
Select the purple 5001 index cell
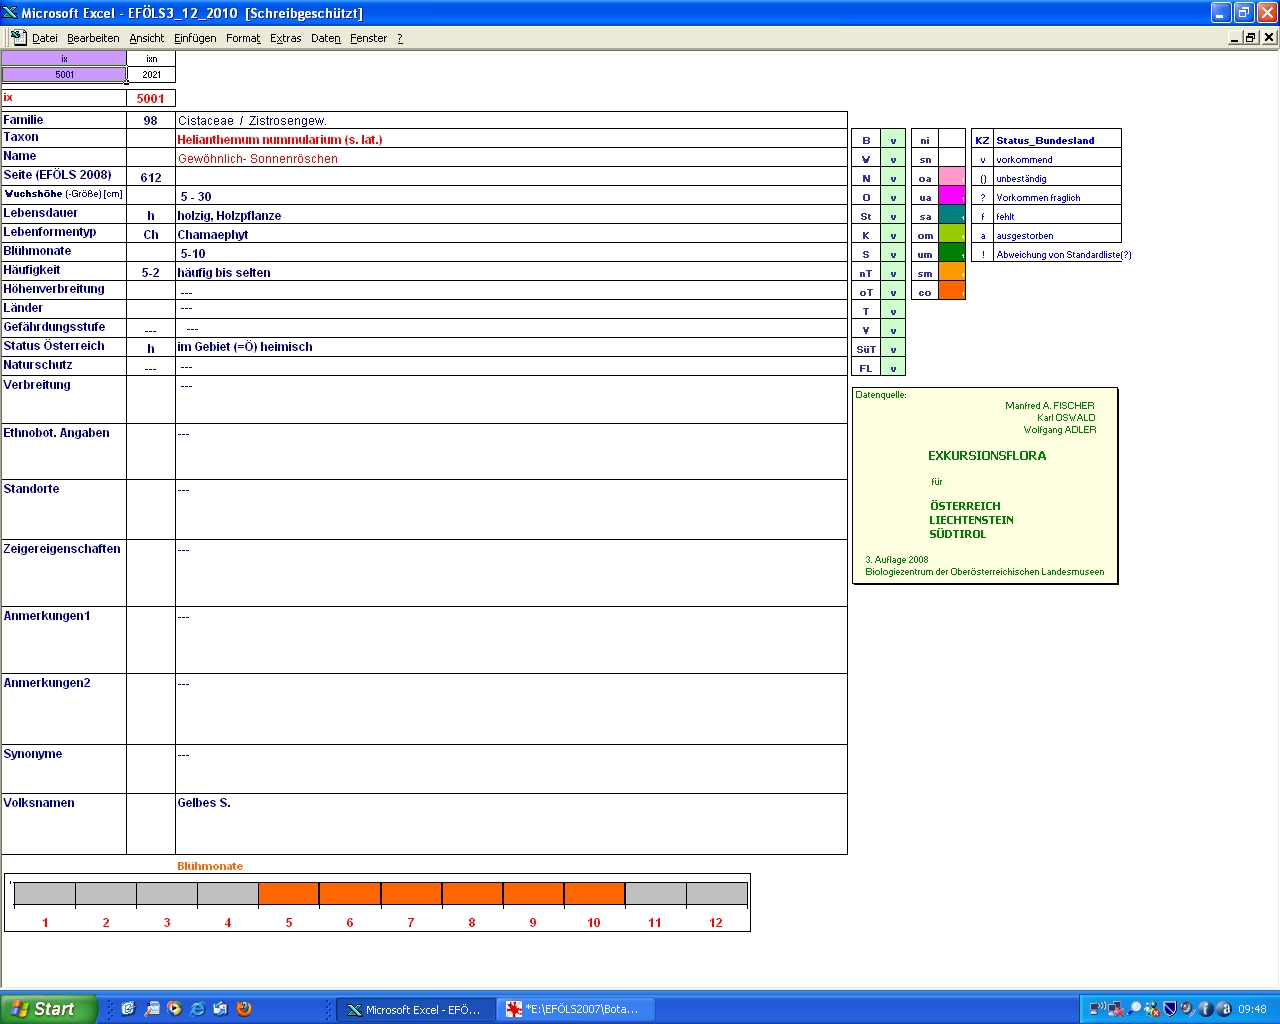pyautogui.click(x=64, y=75)
